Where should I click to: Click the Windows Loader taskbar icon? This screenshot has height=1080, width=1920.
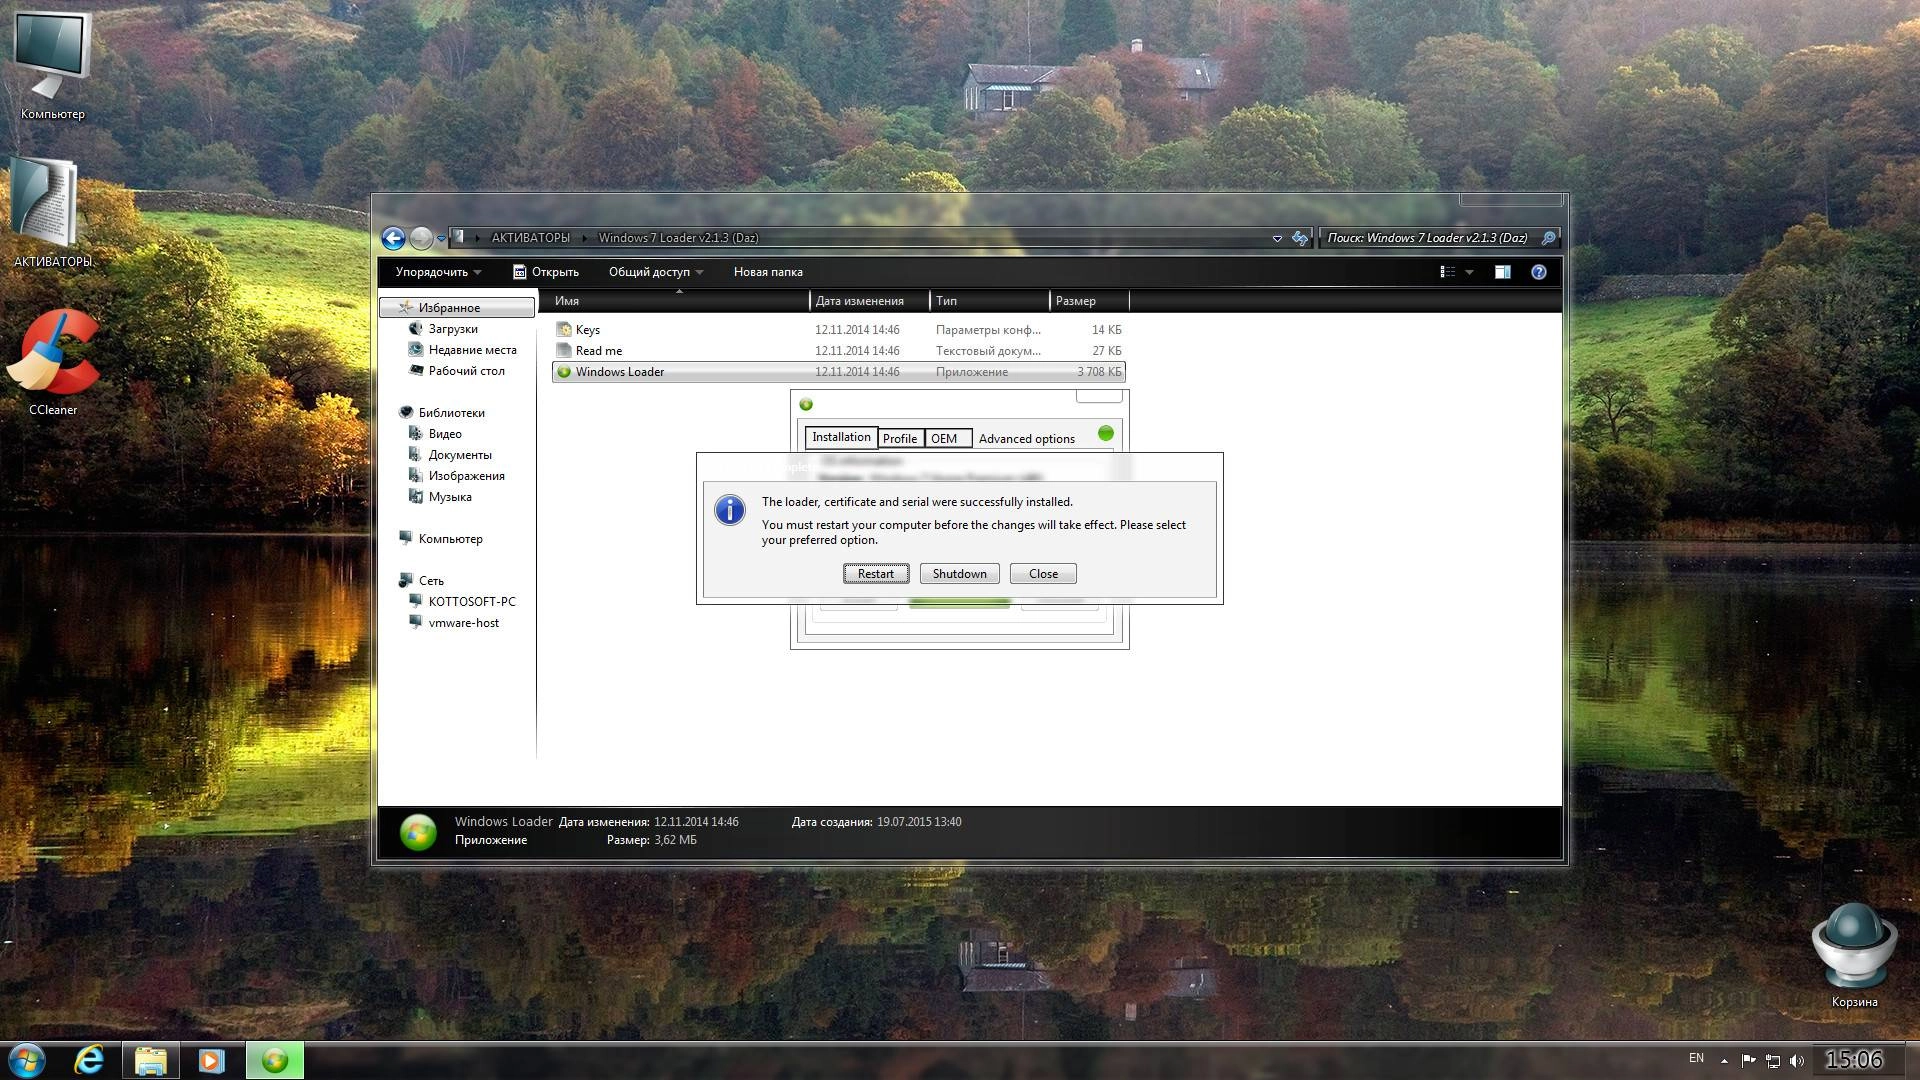click(274, 1060)
